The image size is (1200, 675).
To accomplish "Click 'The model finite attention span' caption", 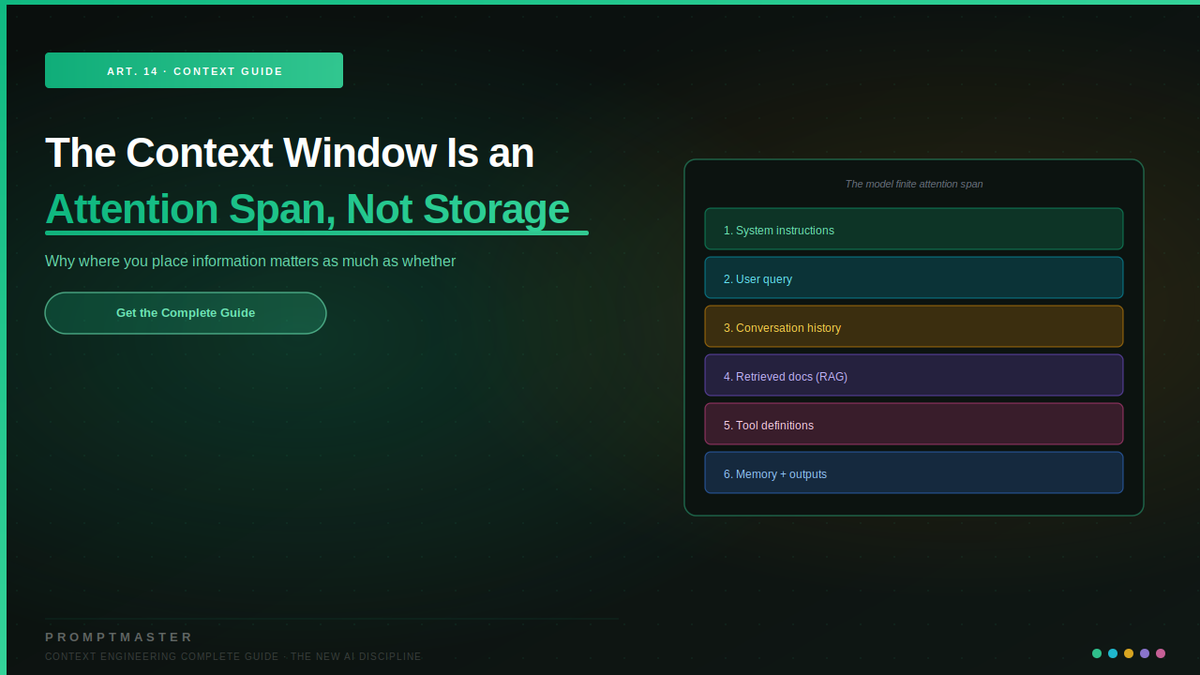I will [914, 184].
